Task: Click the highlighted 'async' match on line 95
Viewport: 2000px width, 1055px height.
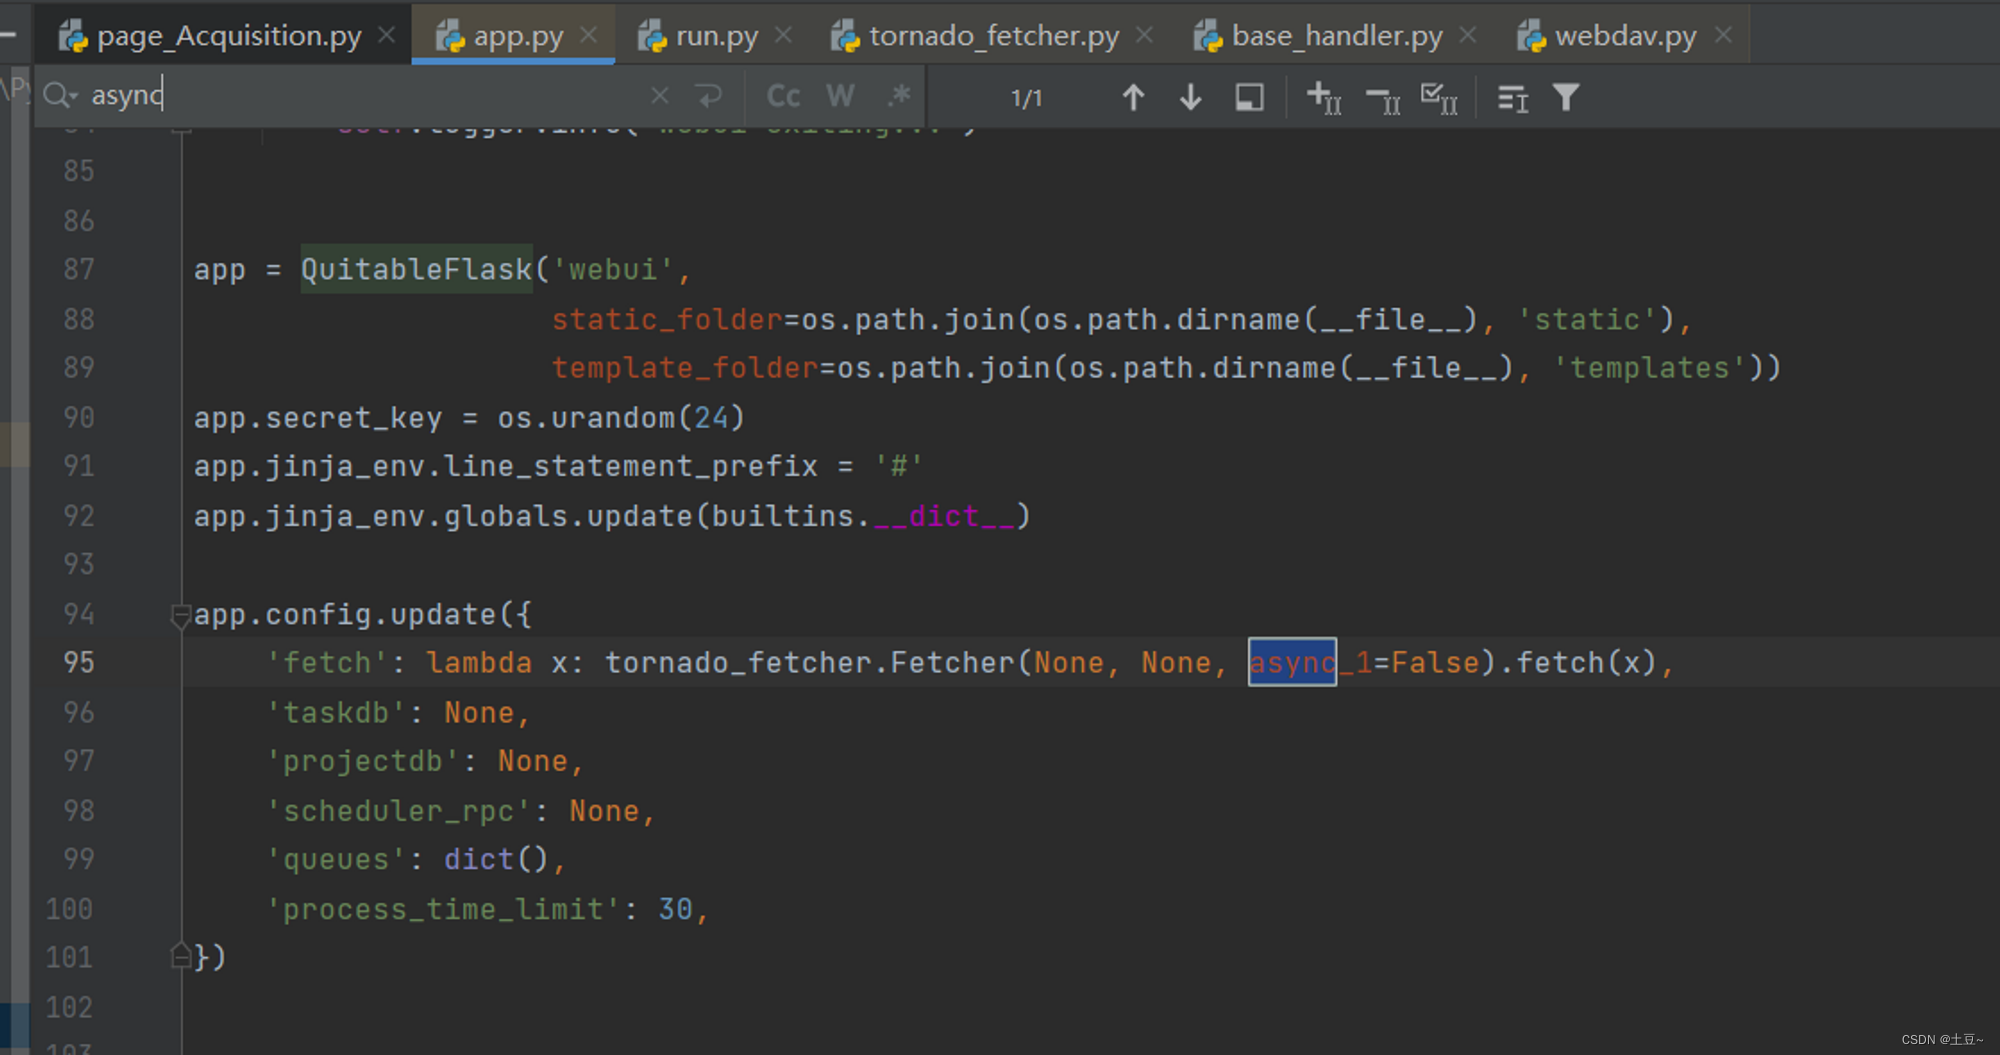Action: point(1292,662)
